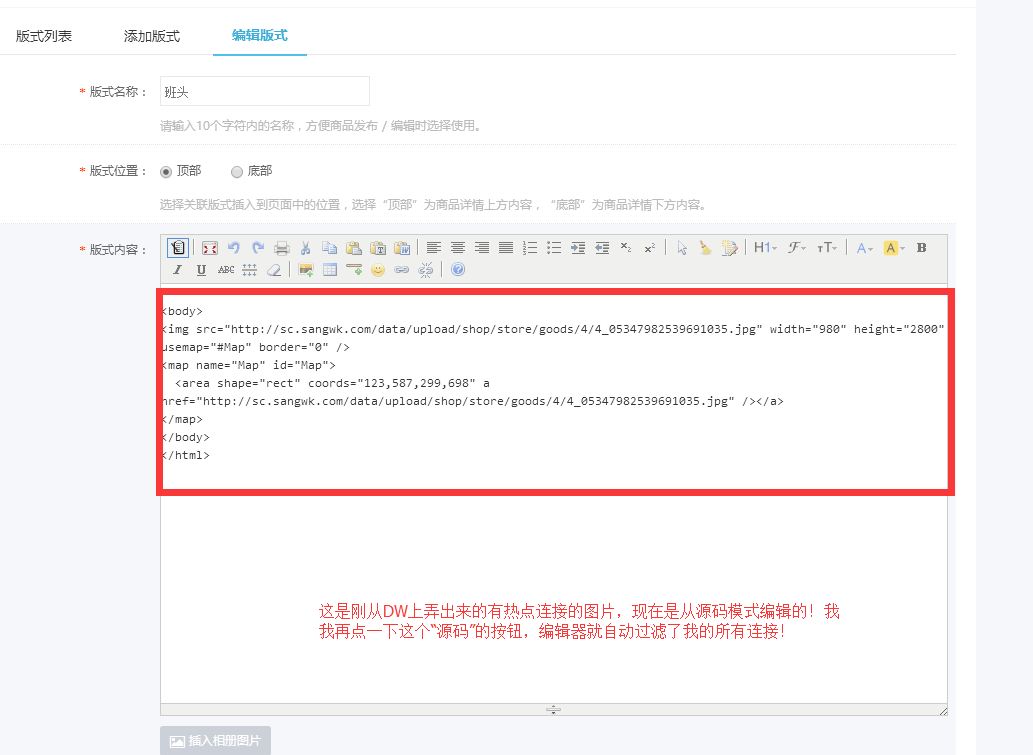The width and height of the screenshot is (1033, 755).
Task: Insert a horizontal rule
Action: click(354, 269)
